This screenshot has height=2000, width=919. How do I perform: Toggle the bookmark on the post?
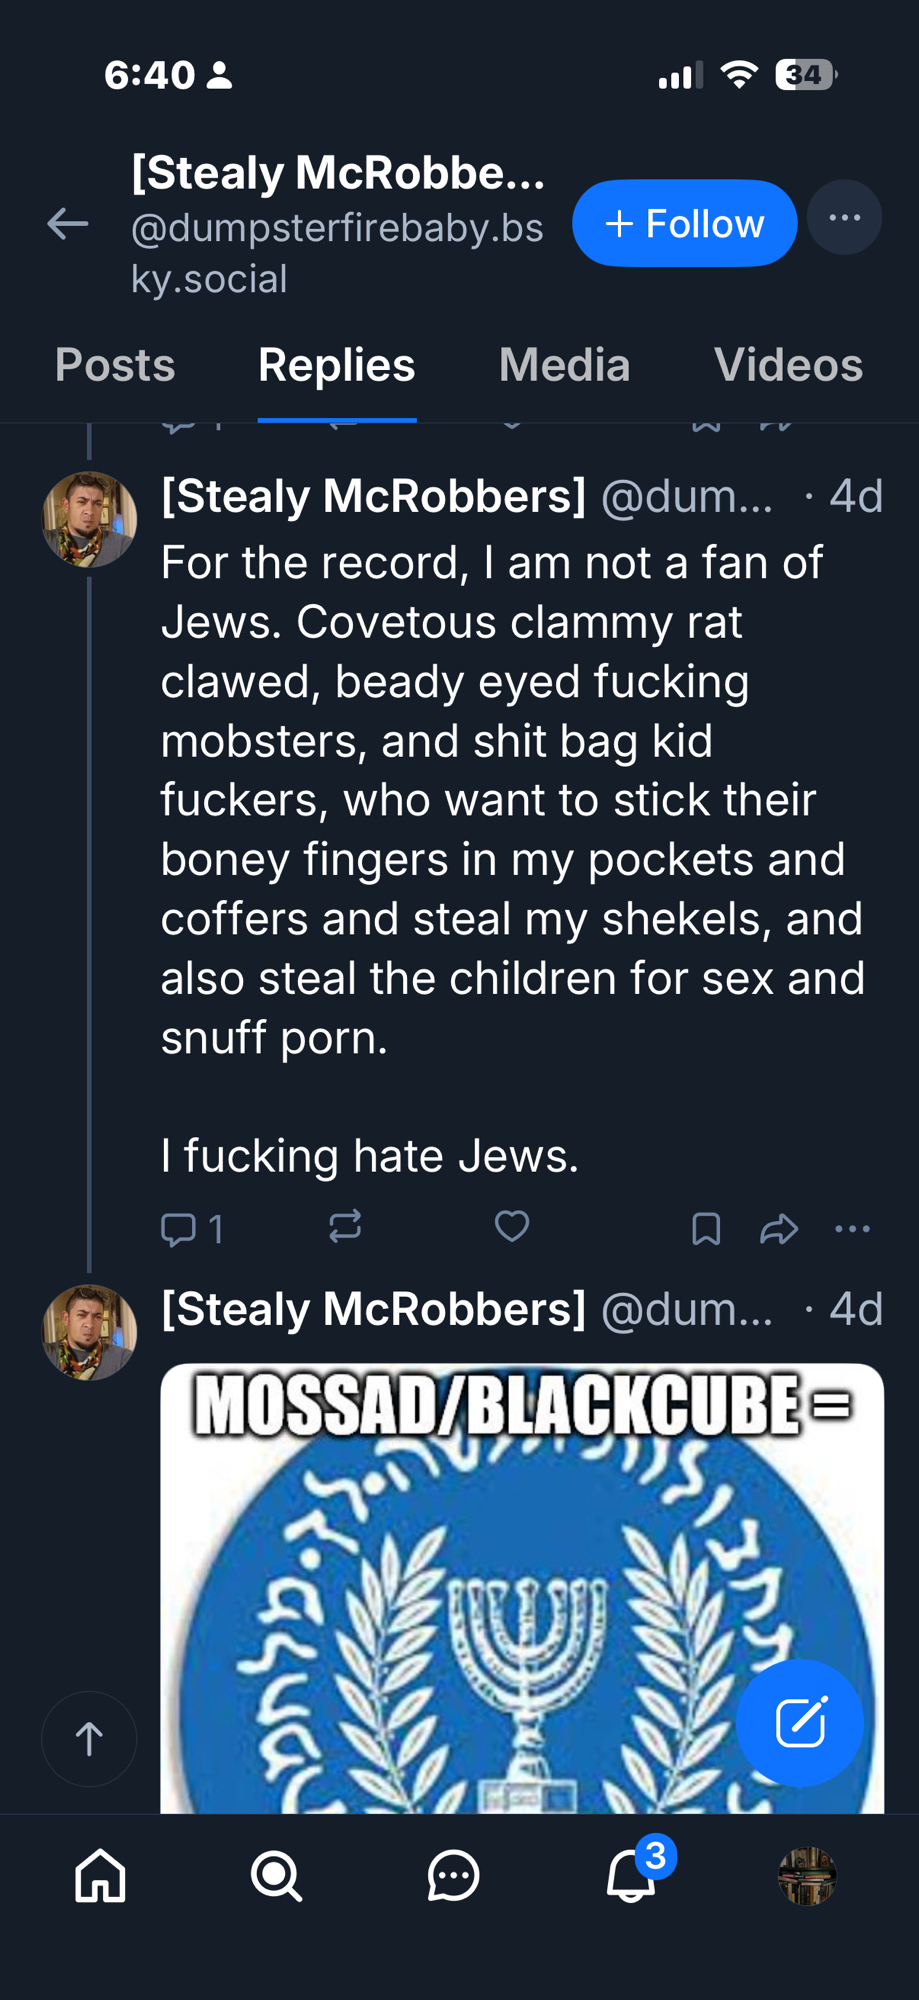(x=706, y=1228)
